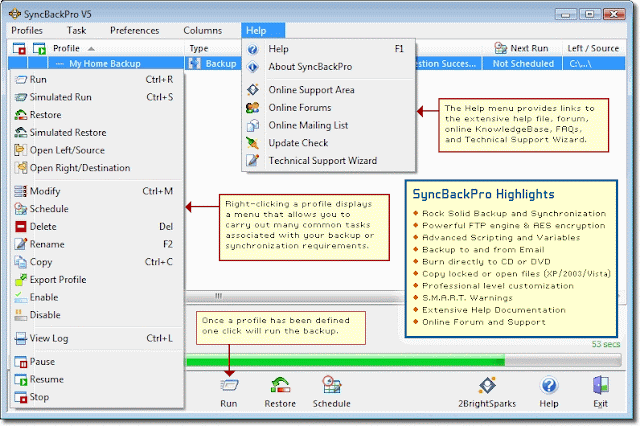Click the Not Scheduled cell
The image size is (640, 426).
tap(523, 64)
